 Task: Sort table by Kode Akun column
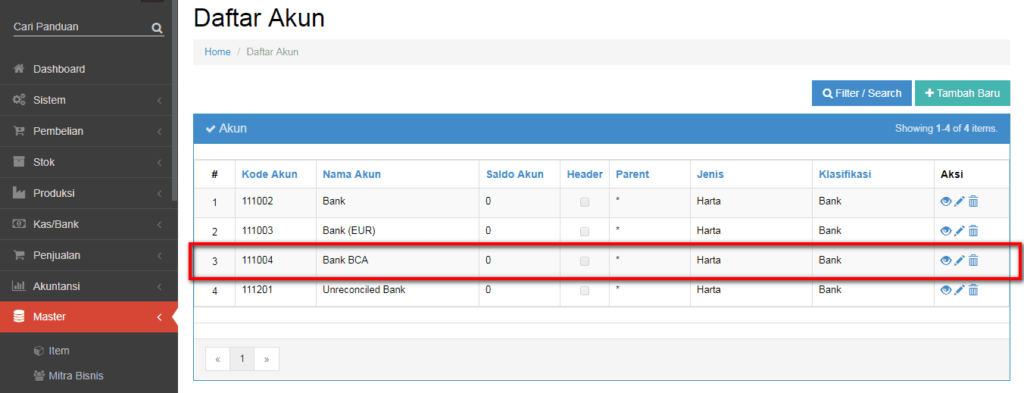(269, 174)
